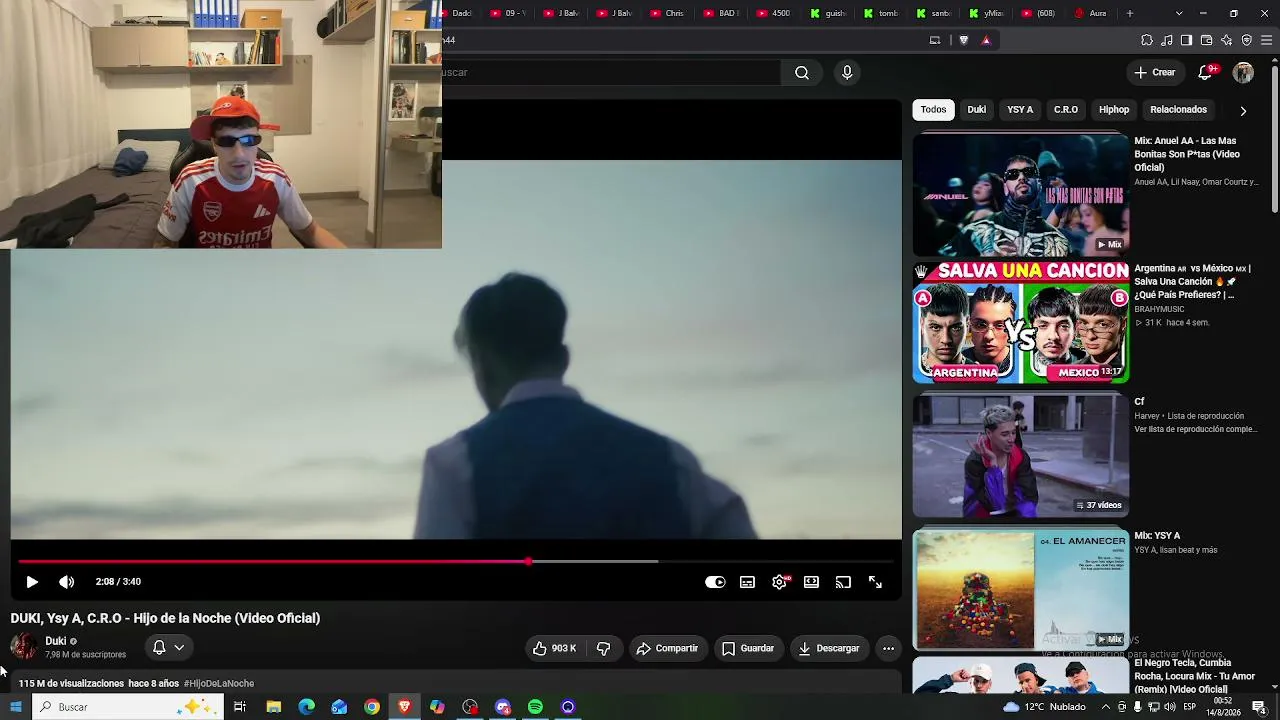Screen dimensions: 1280x720
Task: Turn on subtitles in the player
Action: pyautogui.click(x=747, y=582)
